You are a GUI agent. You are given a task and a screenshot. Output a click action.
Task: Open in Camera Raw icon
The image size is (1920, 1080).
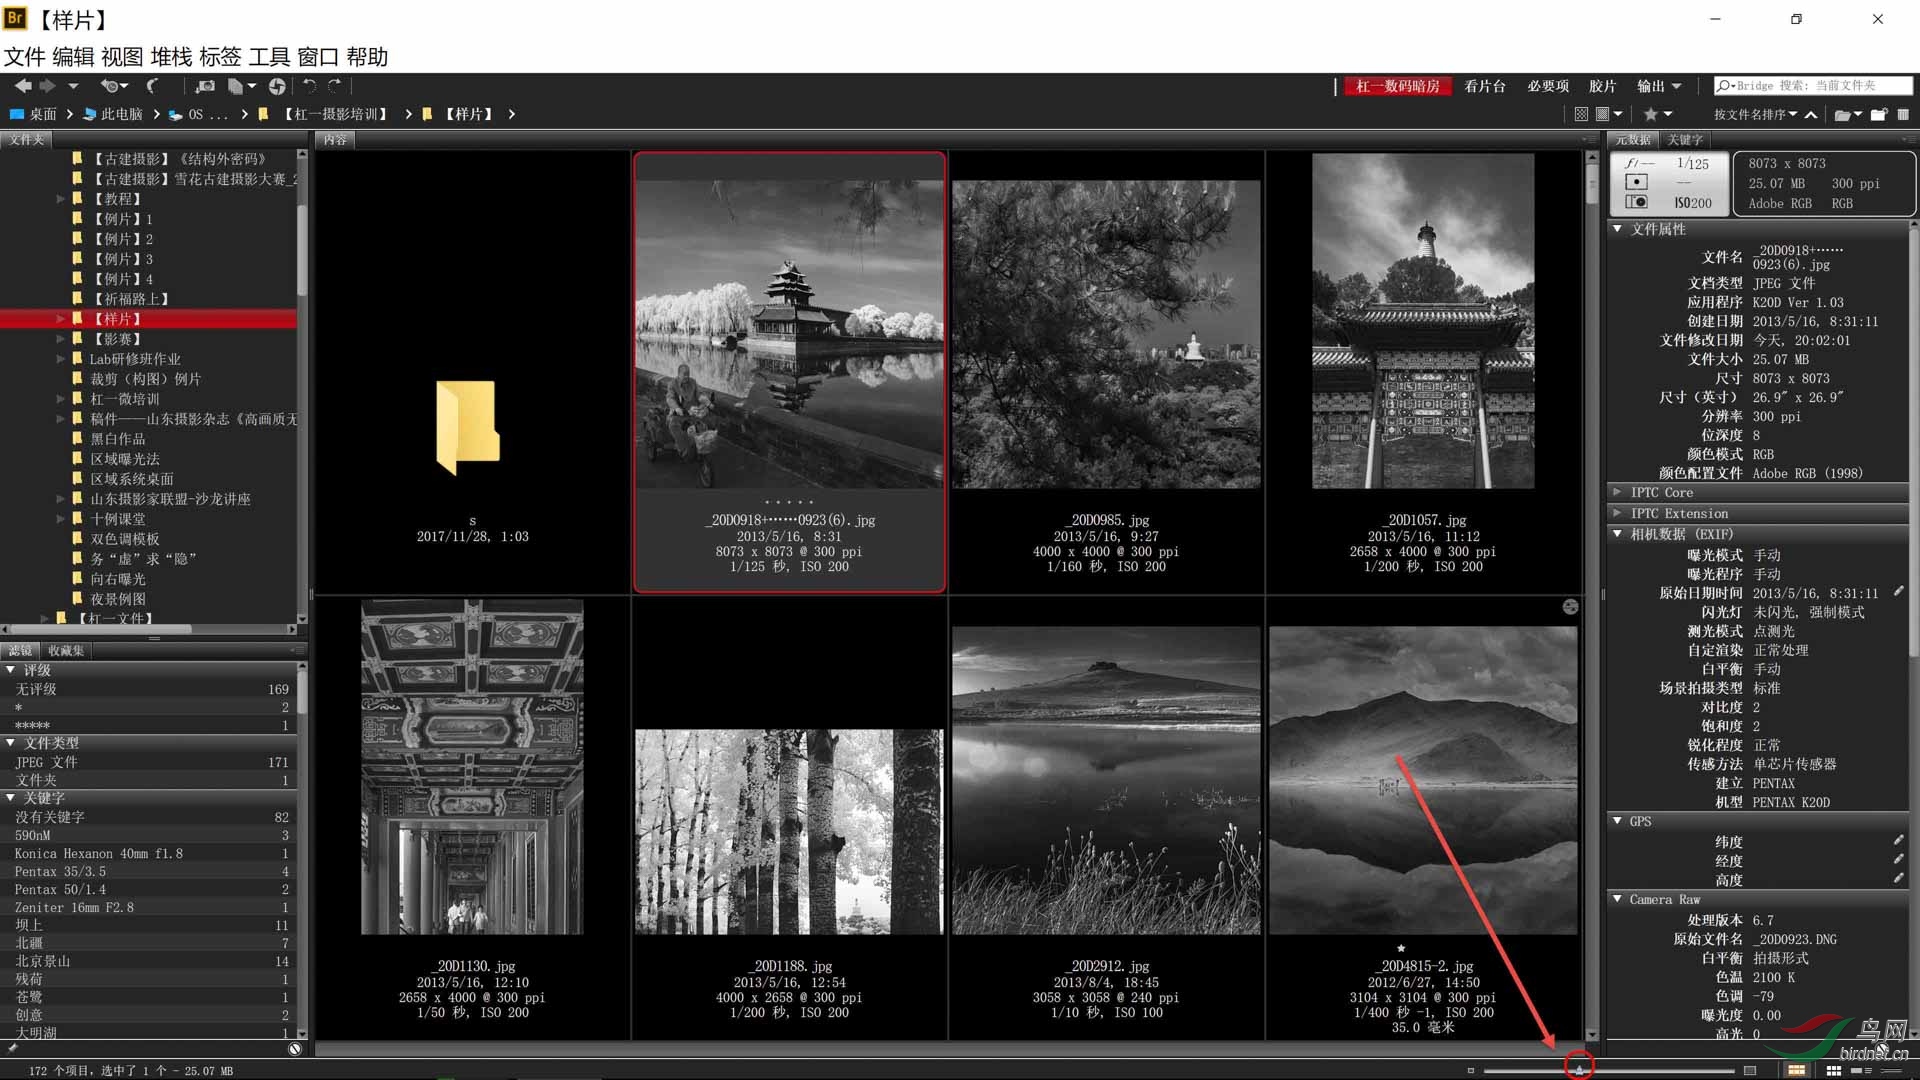(x=277, y=86)
